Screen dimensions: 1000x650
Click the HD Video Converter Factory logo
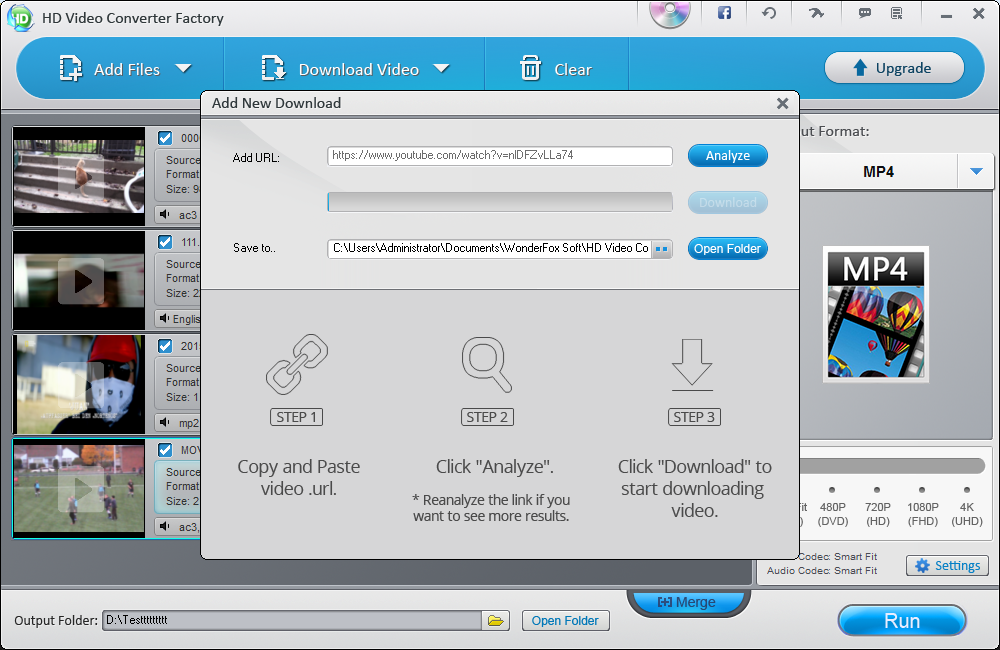(20, 18)
